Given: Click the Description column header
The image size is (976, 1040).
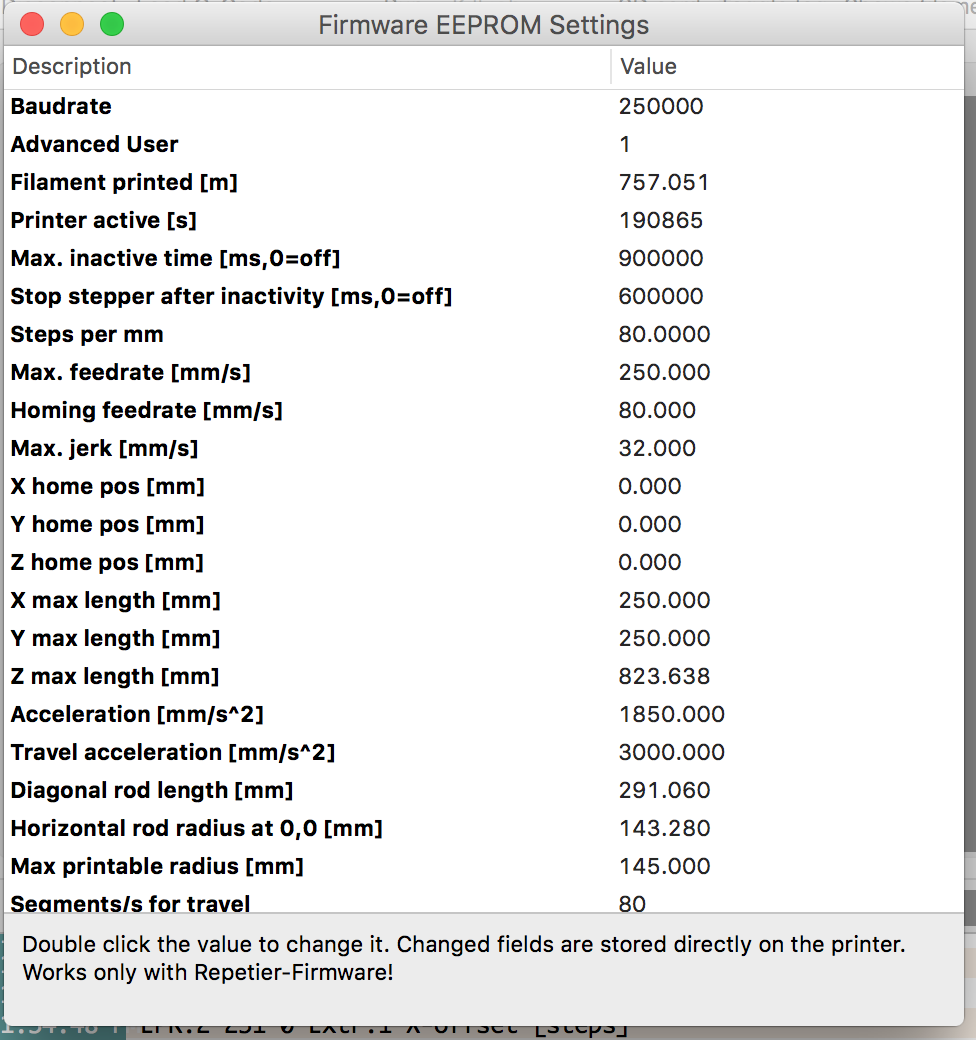Looking at the screenshot, I should pyautogui.click(x=72, y=67).
